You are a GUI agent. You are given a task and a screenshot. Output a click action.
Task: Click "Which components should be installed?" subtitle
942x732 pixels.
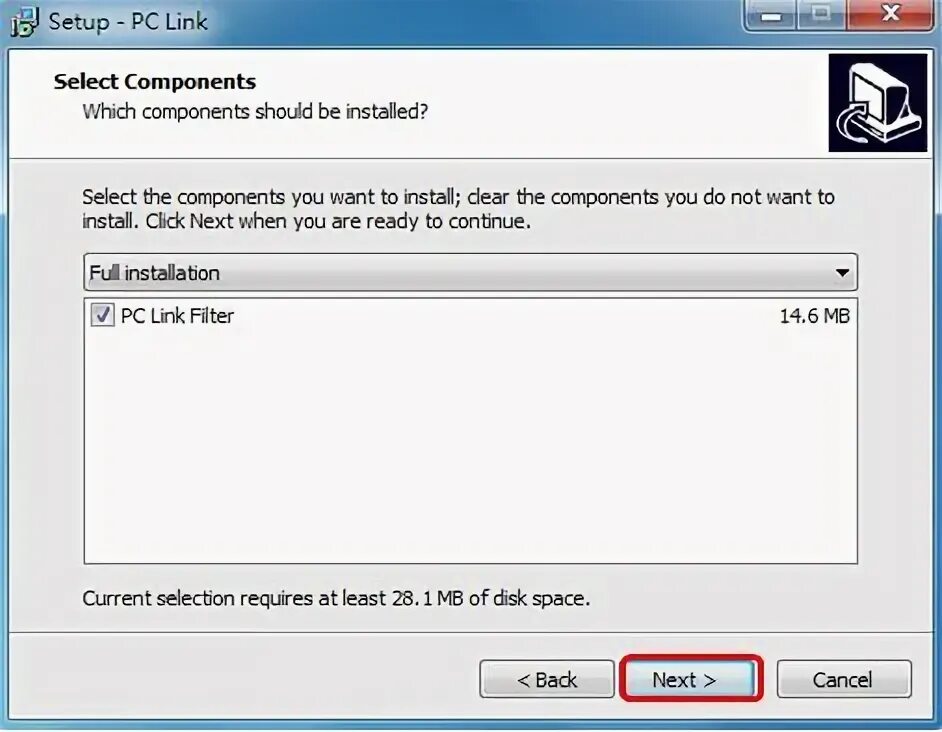point(255,112)
